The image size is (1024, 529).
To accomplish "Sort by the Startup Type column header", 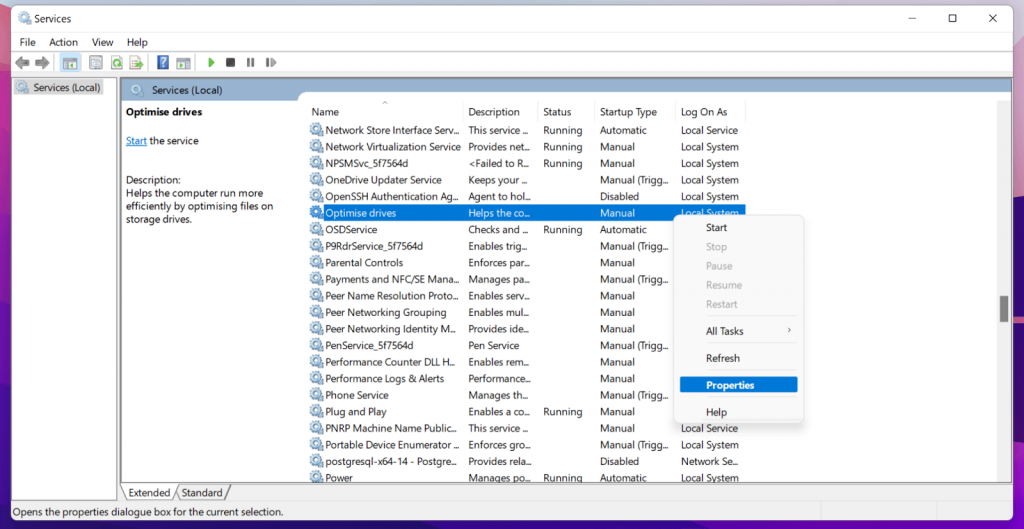I will tap(635, 112).
